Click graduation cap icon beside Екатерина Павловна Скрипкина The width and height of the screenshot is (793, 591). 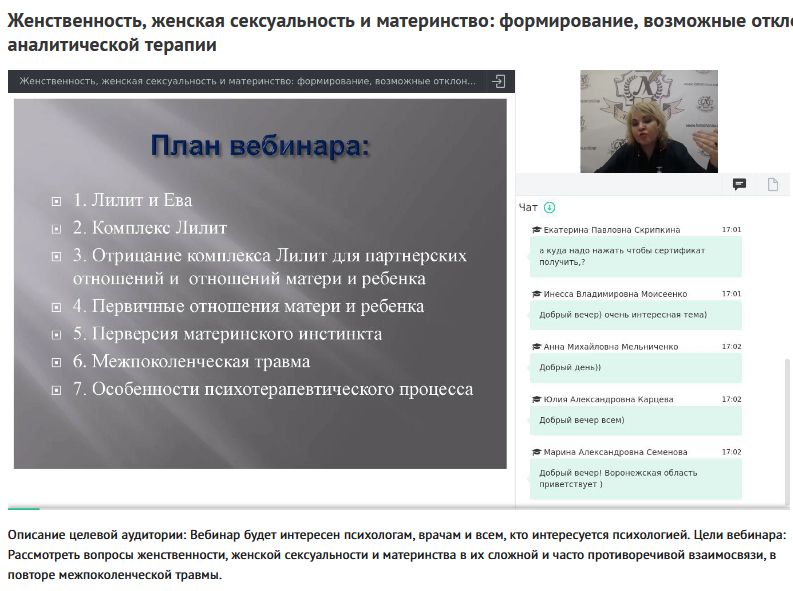click(536, 229)
